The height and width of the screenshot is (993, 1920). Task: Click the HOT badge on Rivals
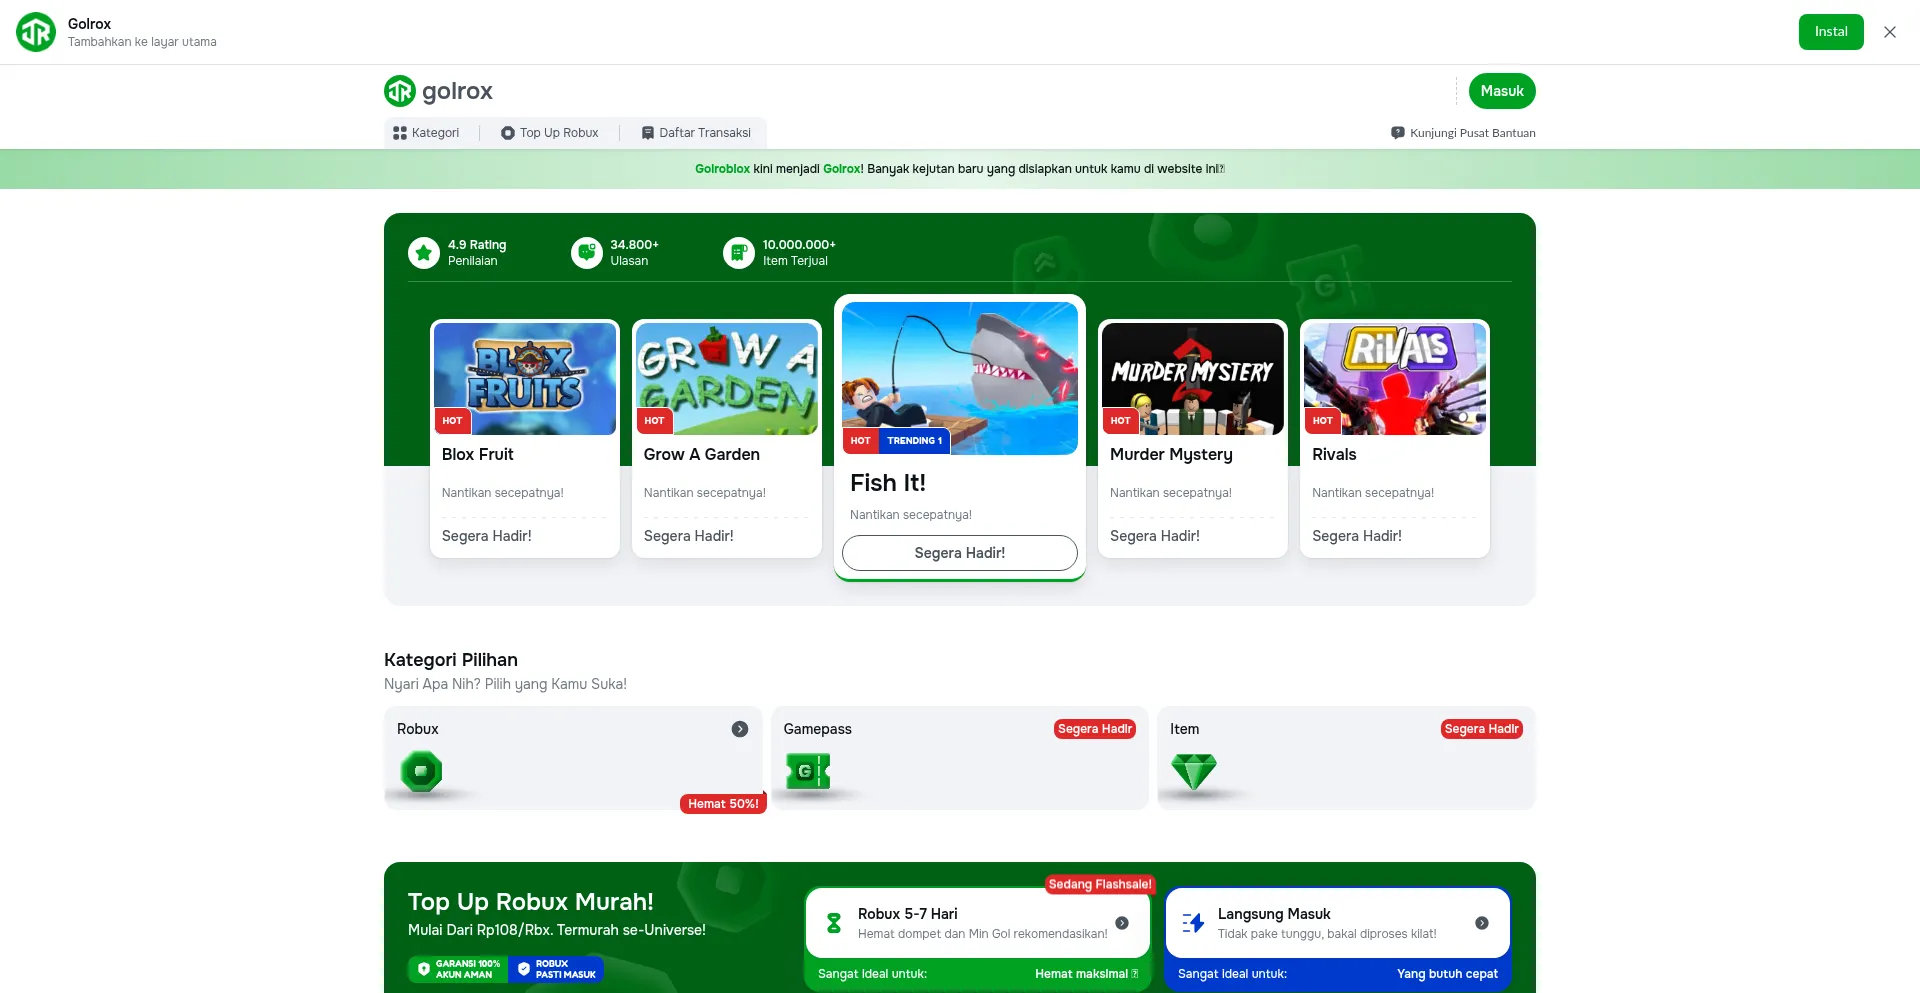point(1322,421)
